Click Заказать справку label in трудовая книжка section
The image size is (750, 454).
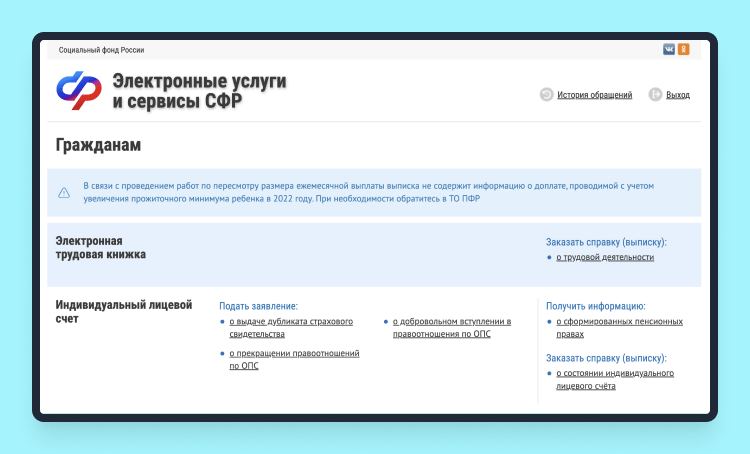[x=606, y=242]
